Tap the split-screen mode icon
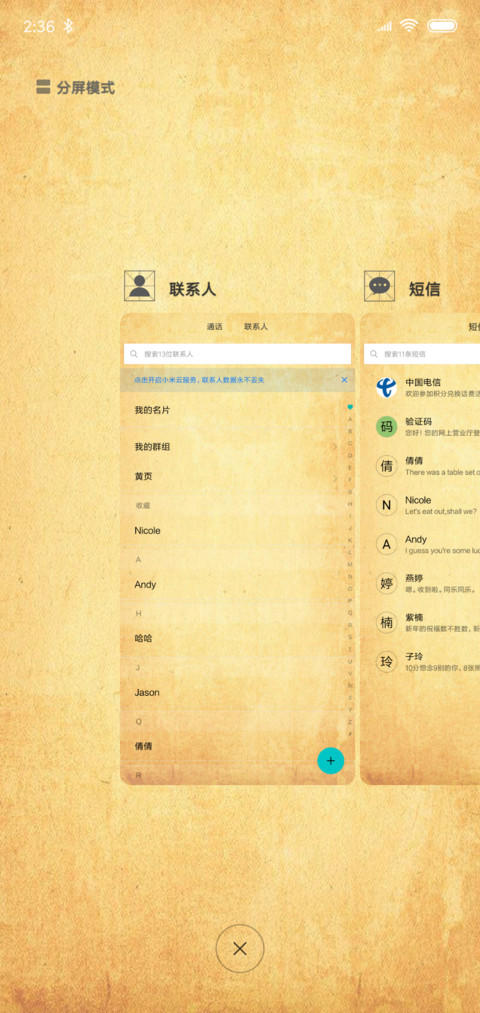Image resolution: width=480 pixels, height=1013 pixels. point(43,87)
